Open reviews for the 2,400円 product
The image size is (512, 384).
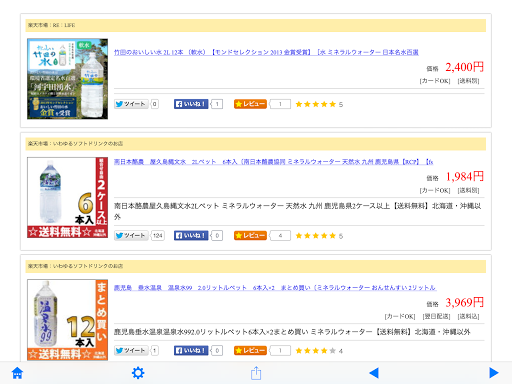(250, 104)
